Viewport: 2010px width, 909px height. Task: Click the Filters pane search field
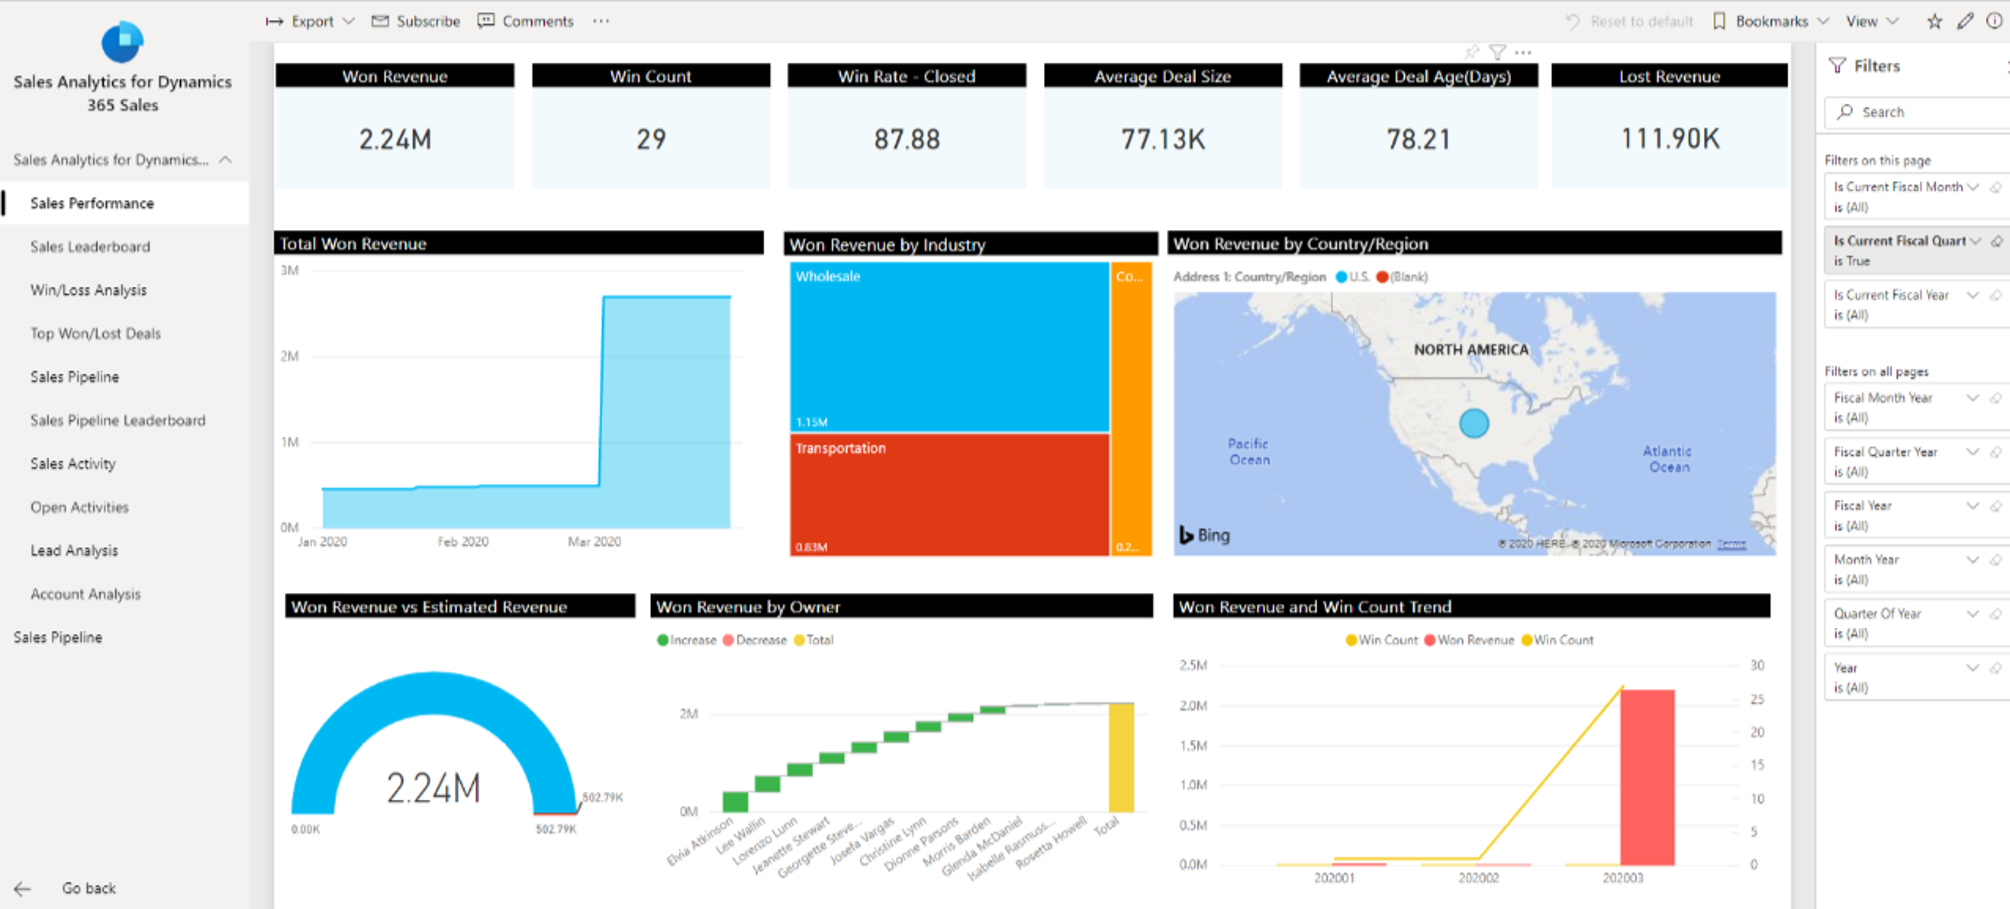coord(1917,112)
